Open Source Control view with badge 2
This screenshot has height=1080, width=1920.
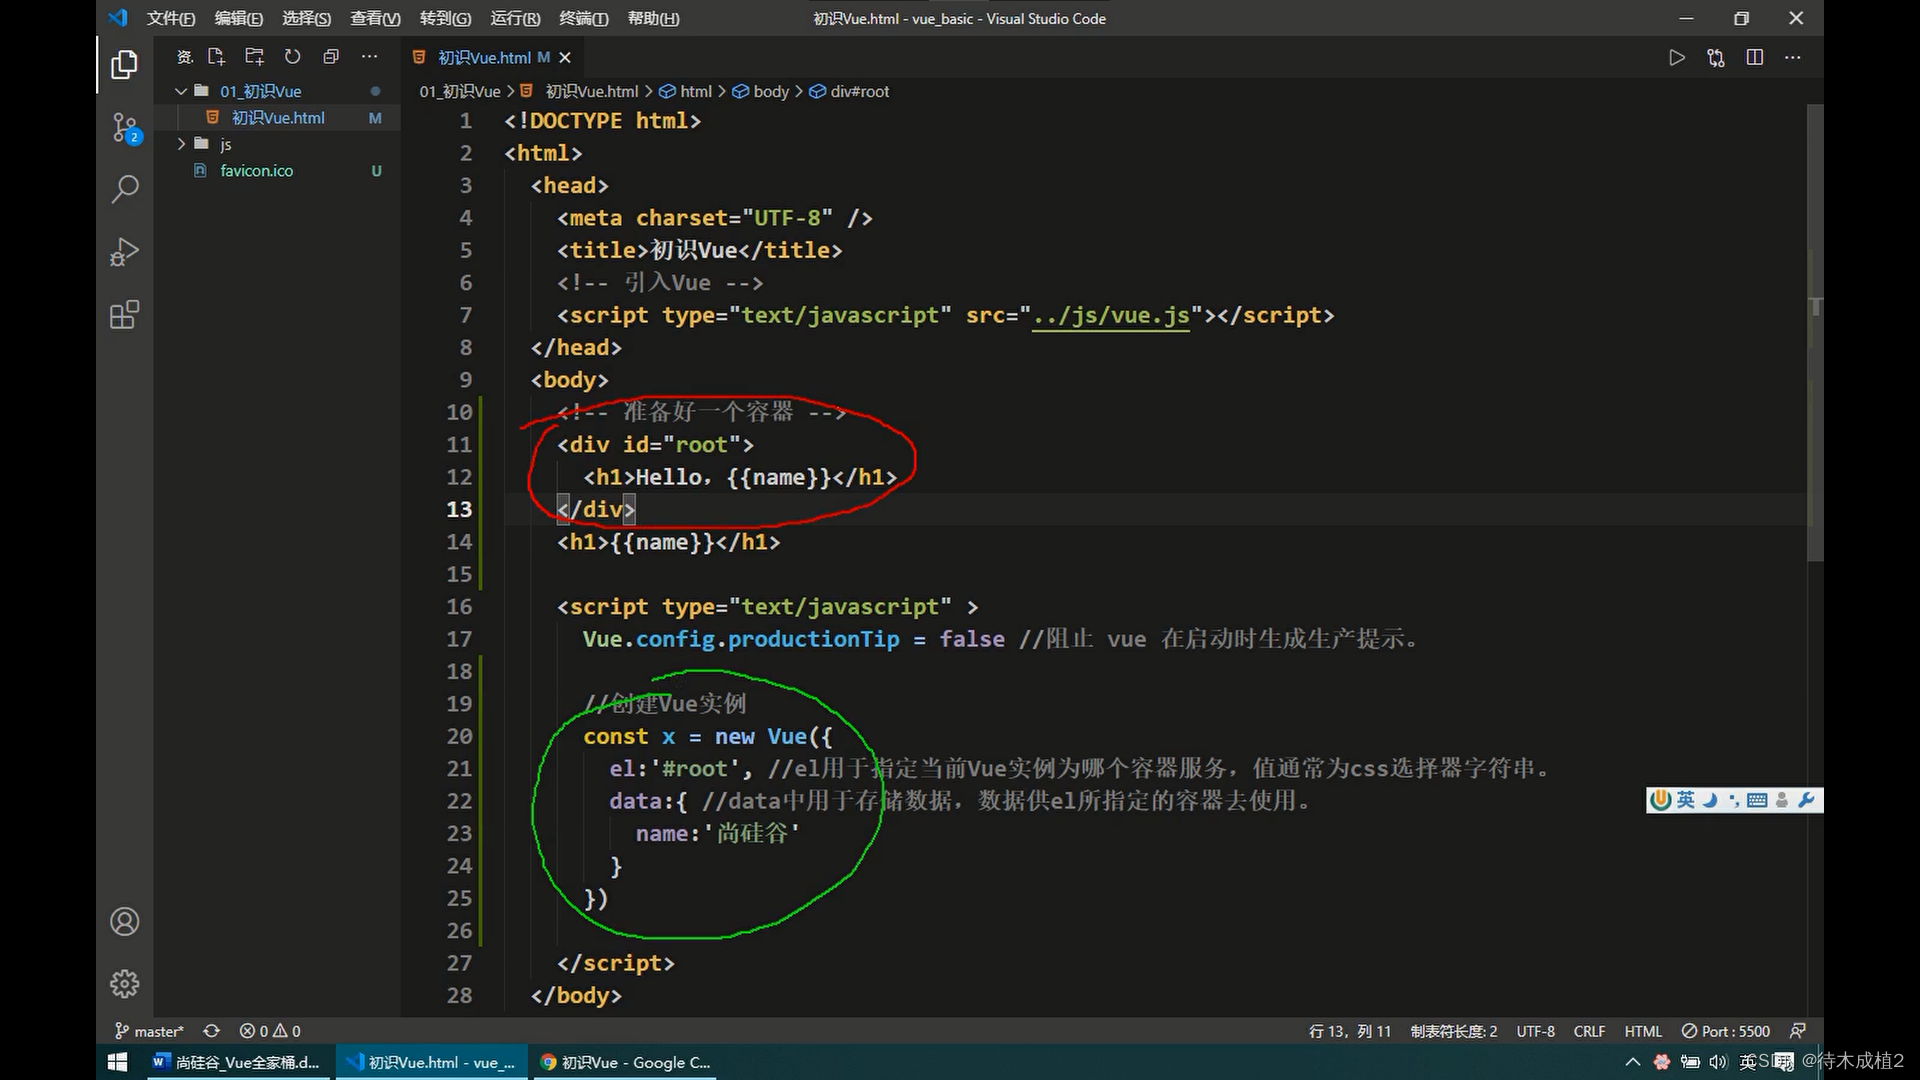(x=124, y=128)
